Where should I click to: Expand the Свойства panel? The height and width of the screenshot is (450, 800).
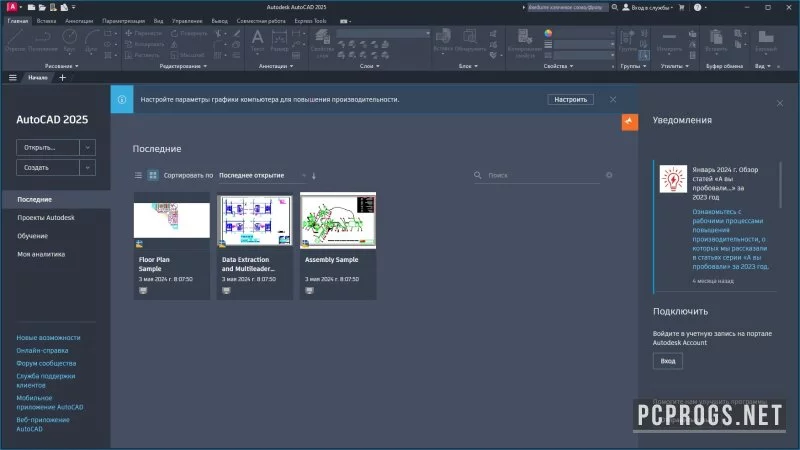click(x=558, y=66)
